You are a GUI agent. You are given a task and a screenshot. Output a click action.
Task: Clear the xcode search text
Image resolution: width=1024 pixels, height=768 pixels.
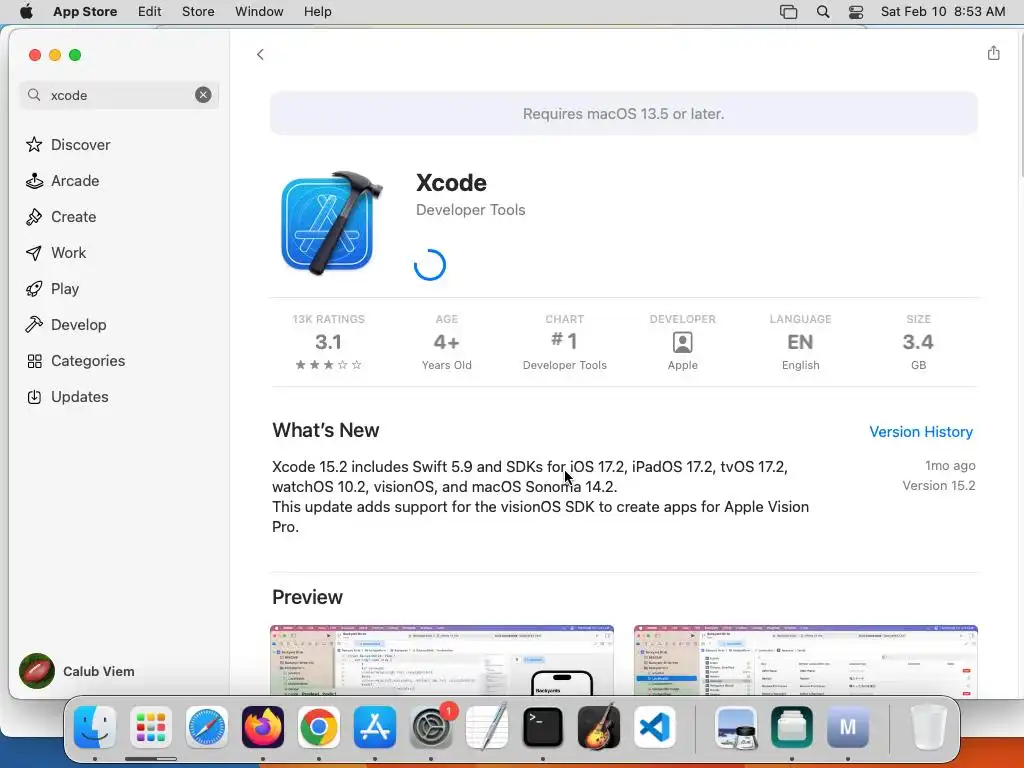point(203,95)
